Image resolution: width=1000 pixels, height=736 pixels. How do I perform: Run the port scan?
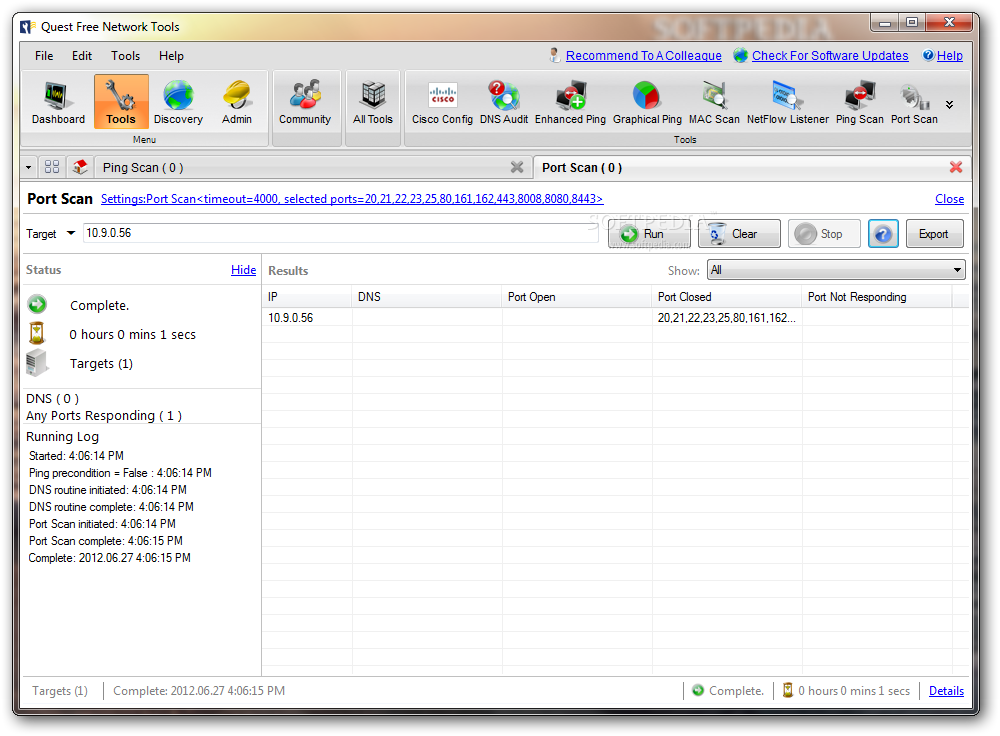coord(649,234)
